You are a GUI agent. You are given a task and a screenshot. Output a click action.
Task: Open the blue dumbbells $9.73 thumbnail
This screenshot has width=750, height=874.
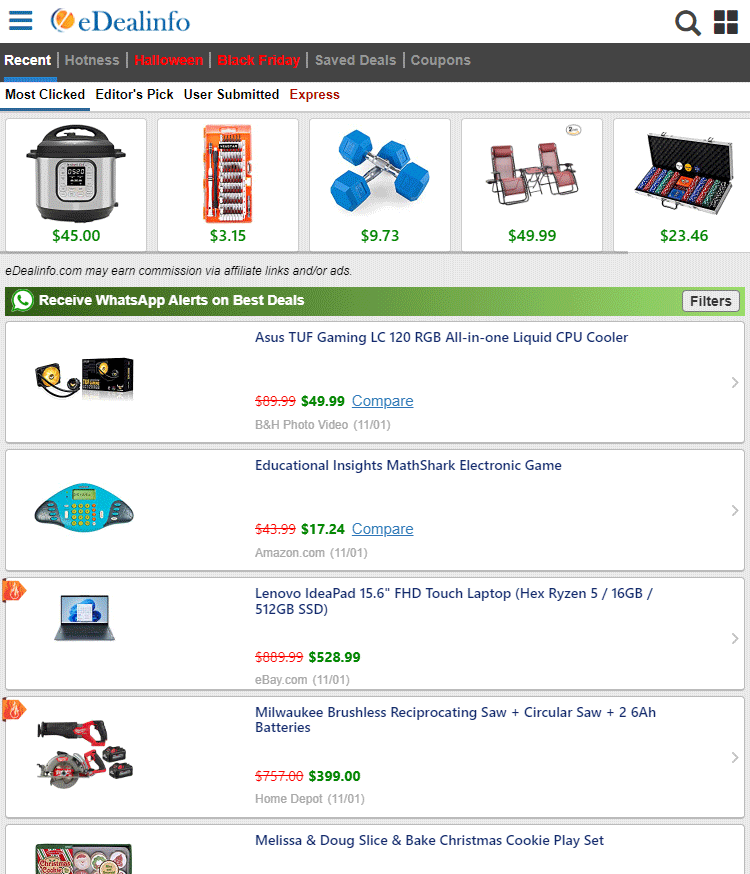pyautogui.click(x=379, y=184)
